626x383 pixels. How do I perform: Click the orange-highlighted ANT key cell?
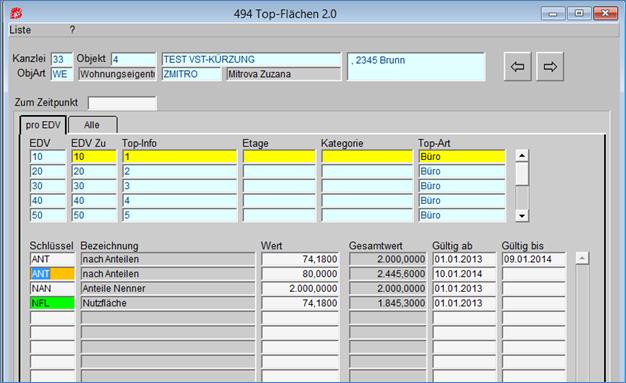52,274
